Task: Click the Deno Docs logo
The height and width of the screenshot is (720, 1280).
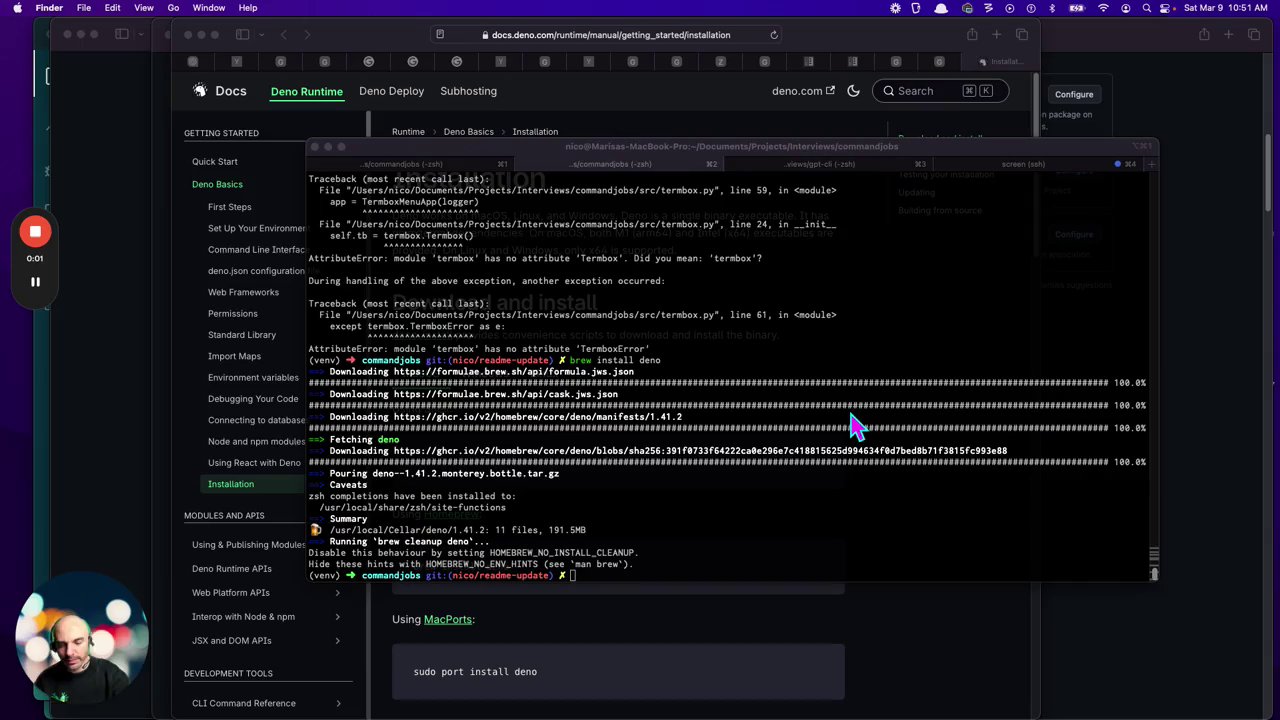Action: [x=219, y=91]
